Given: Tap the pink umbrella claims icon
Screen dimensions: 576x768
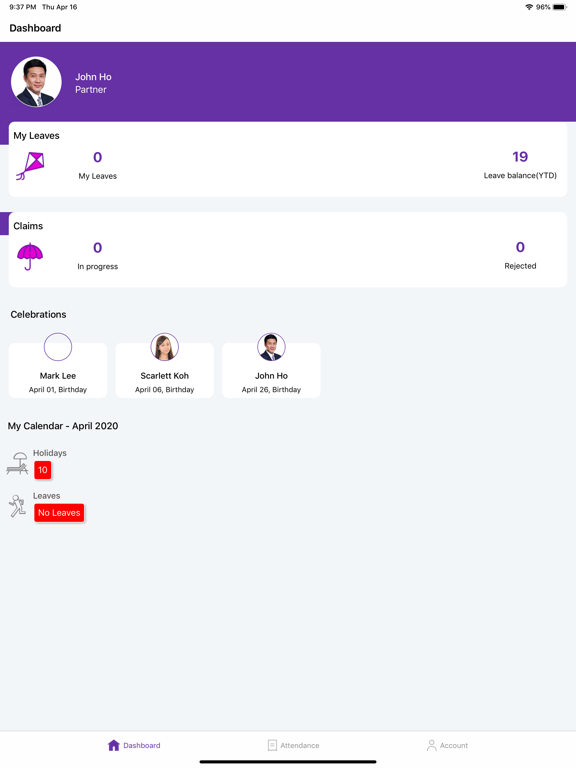Looking at the screenshot, I should (x=30, y=257).
